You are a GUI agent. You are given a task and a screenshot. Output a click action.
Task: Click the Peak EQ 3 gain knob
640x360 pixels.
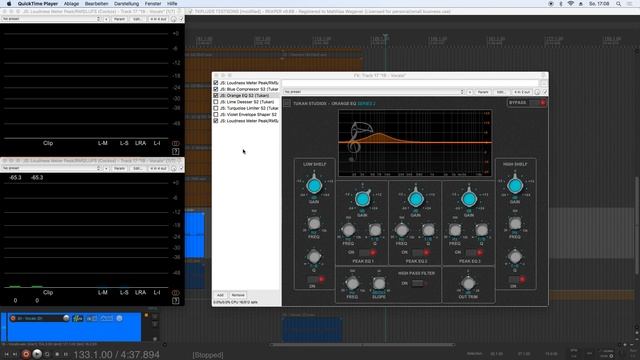coord(469,199)
